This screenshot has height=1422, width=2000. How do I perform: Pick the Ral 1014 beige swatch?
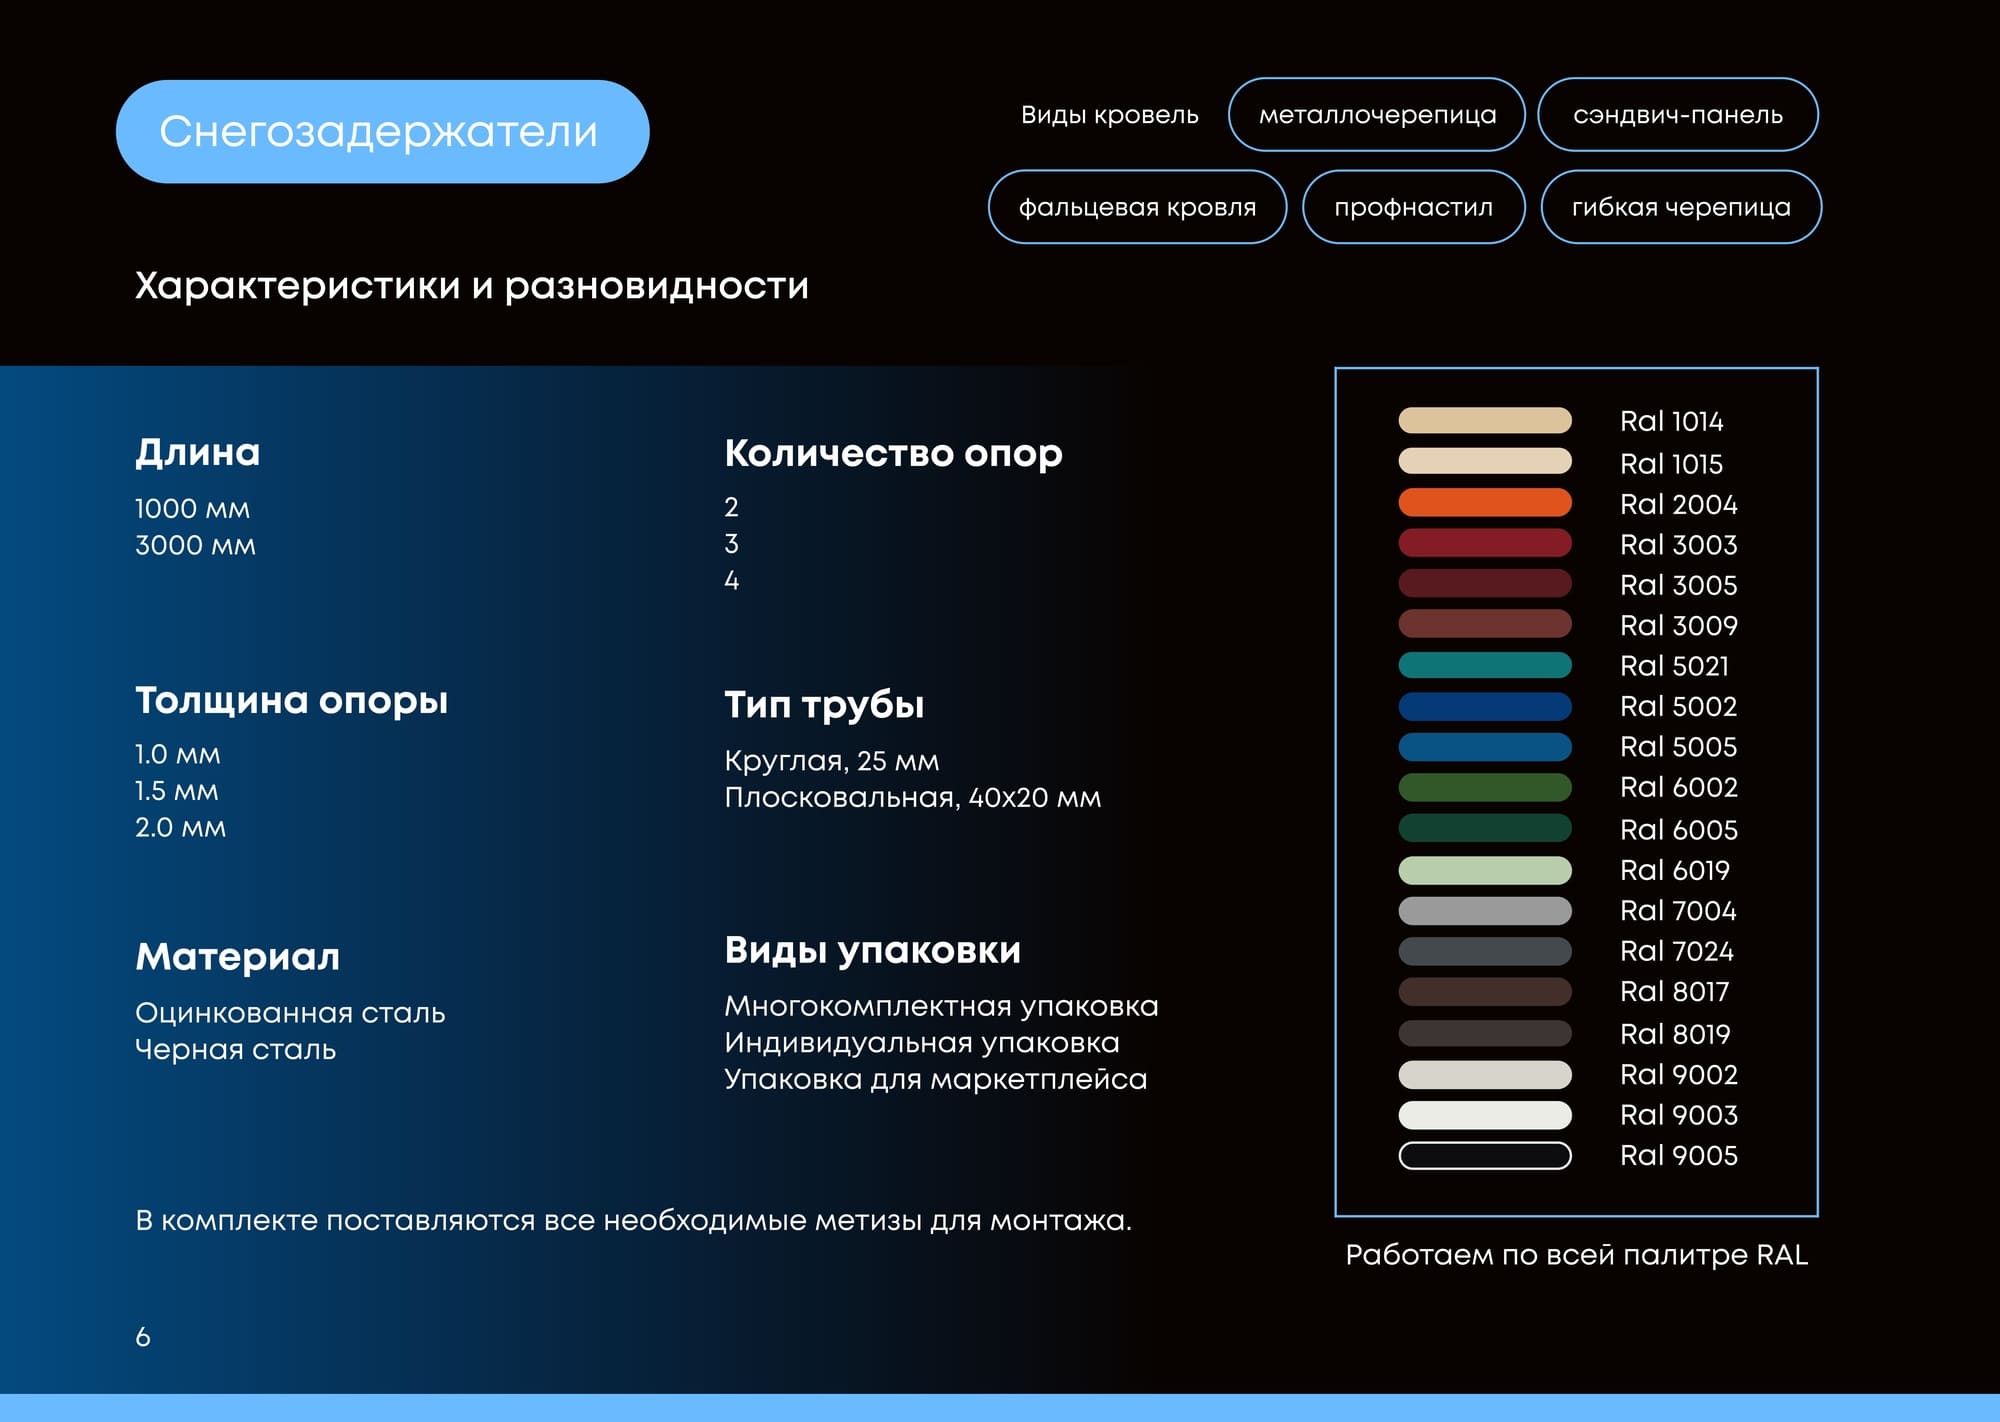click(x=1485, y=420)
